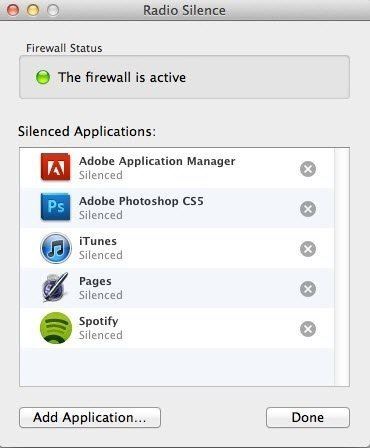This screenshot has width=370, height=448.
Task: Click the Pages pen icon
Action: pos(55,287)
